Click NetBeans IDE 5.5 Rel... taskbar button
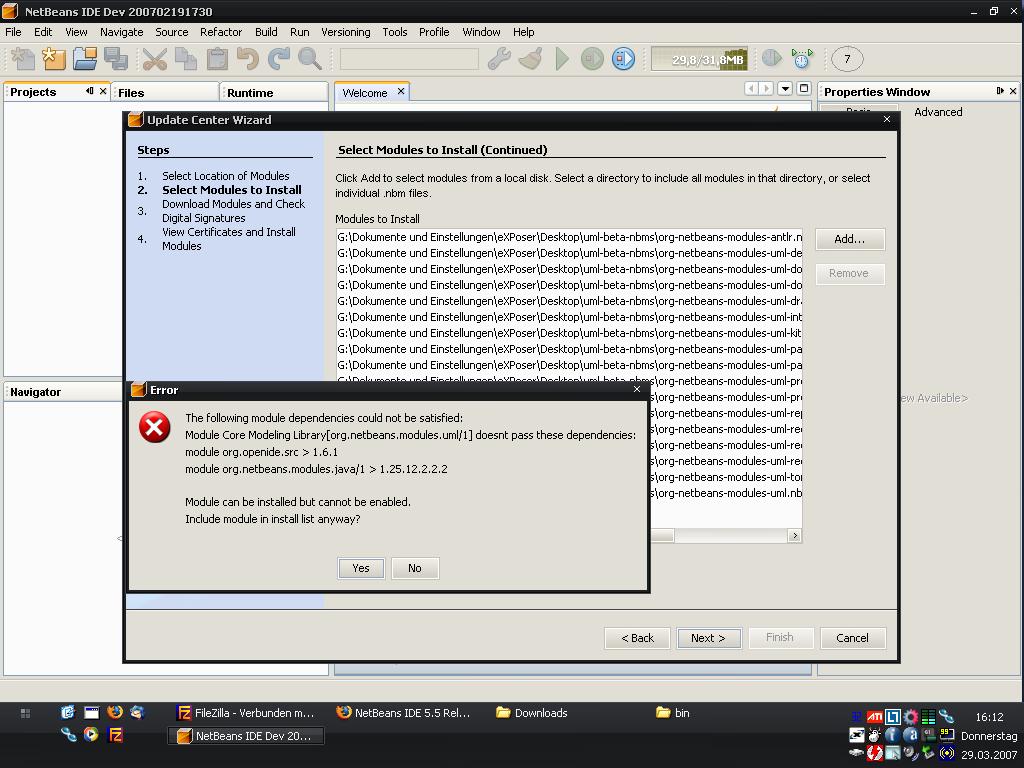The height and width of the screenshot is (768, 1024). (404, 712)
